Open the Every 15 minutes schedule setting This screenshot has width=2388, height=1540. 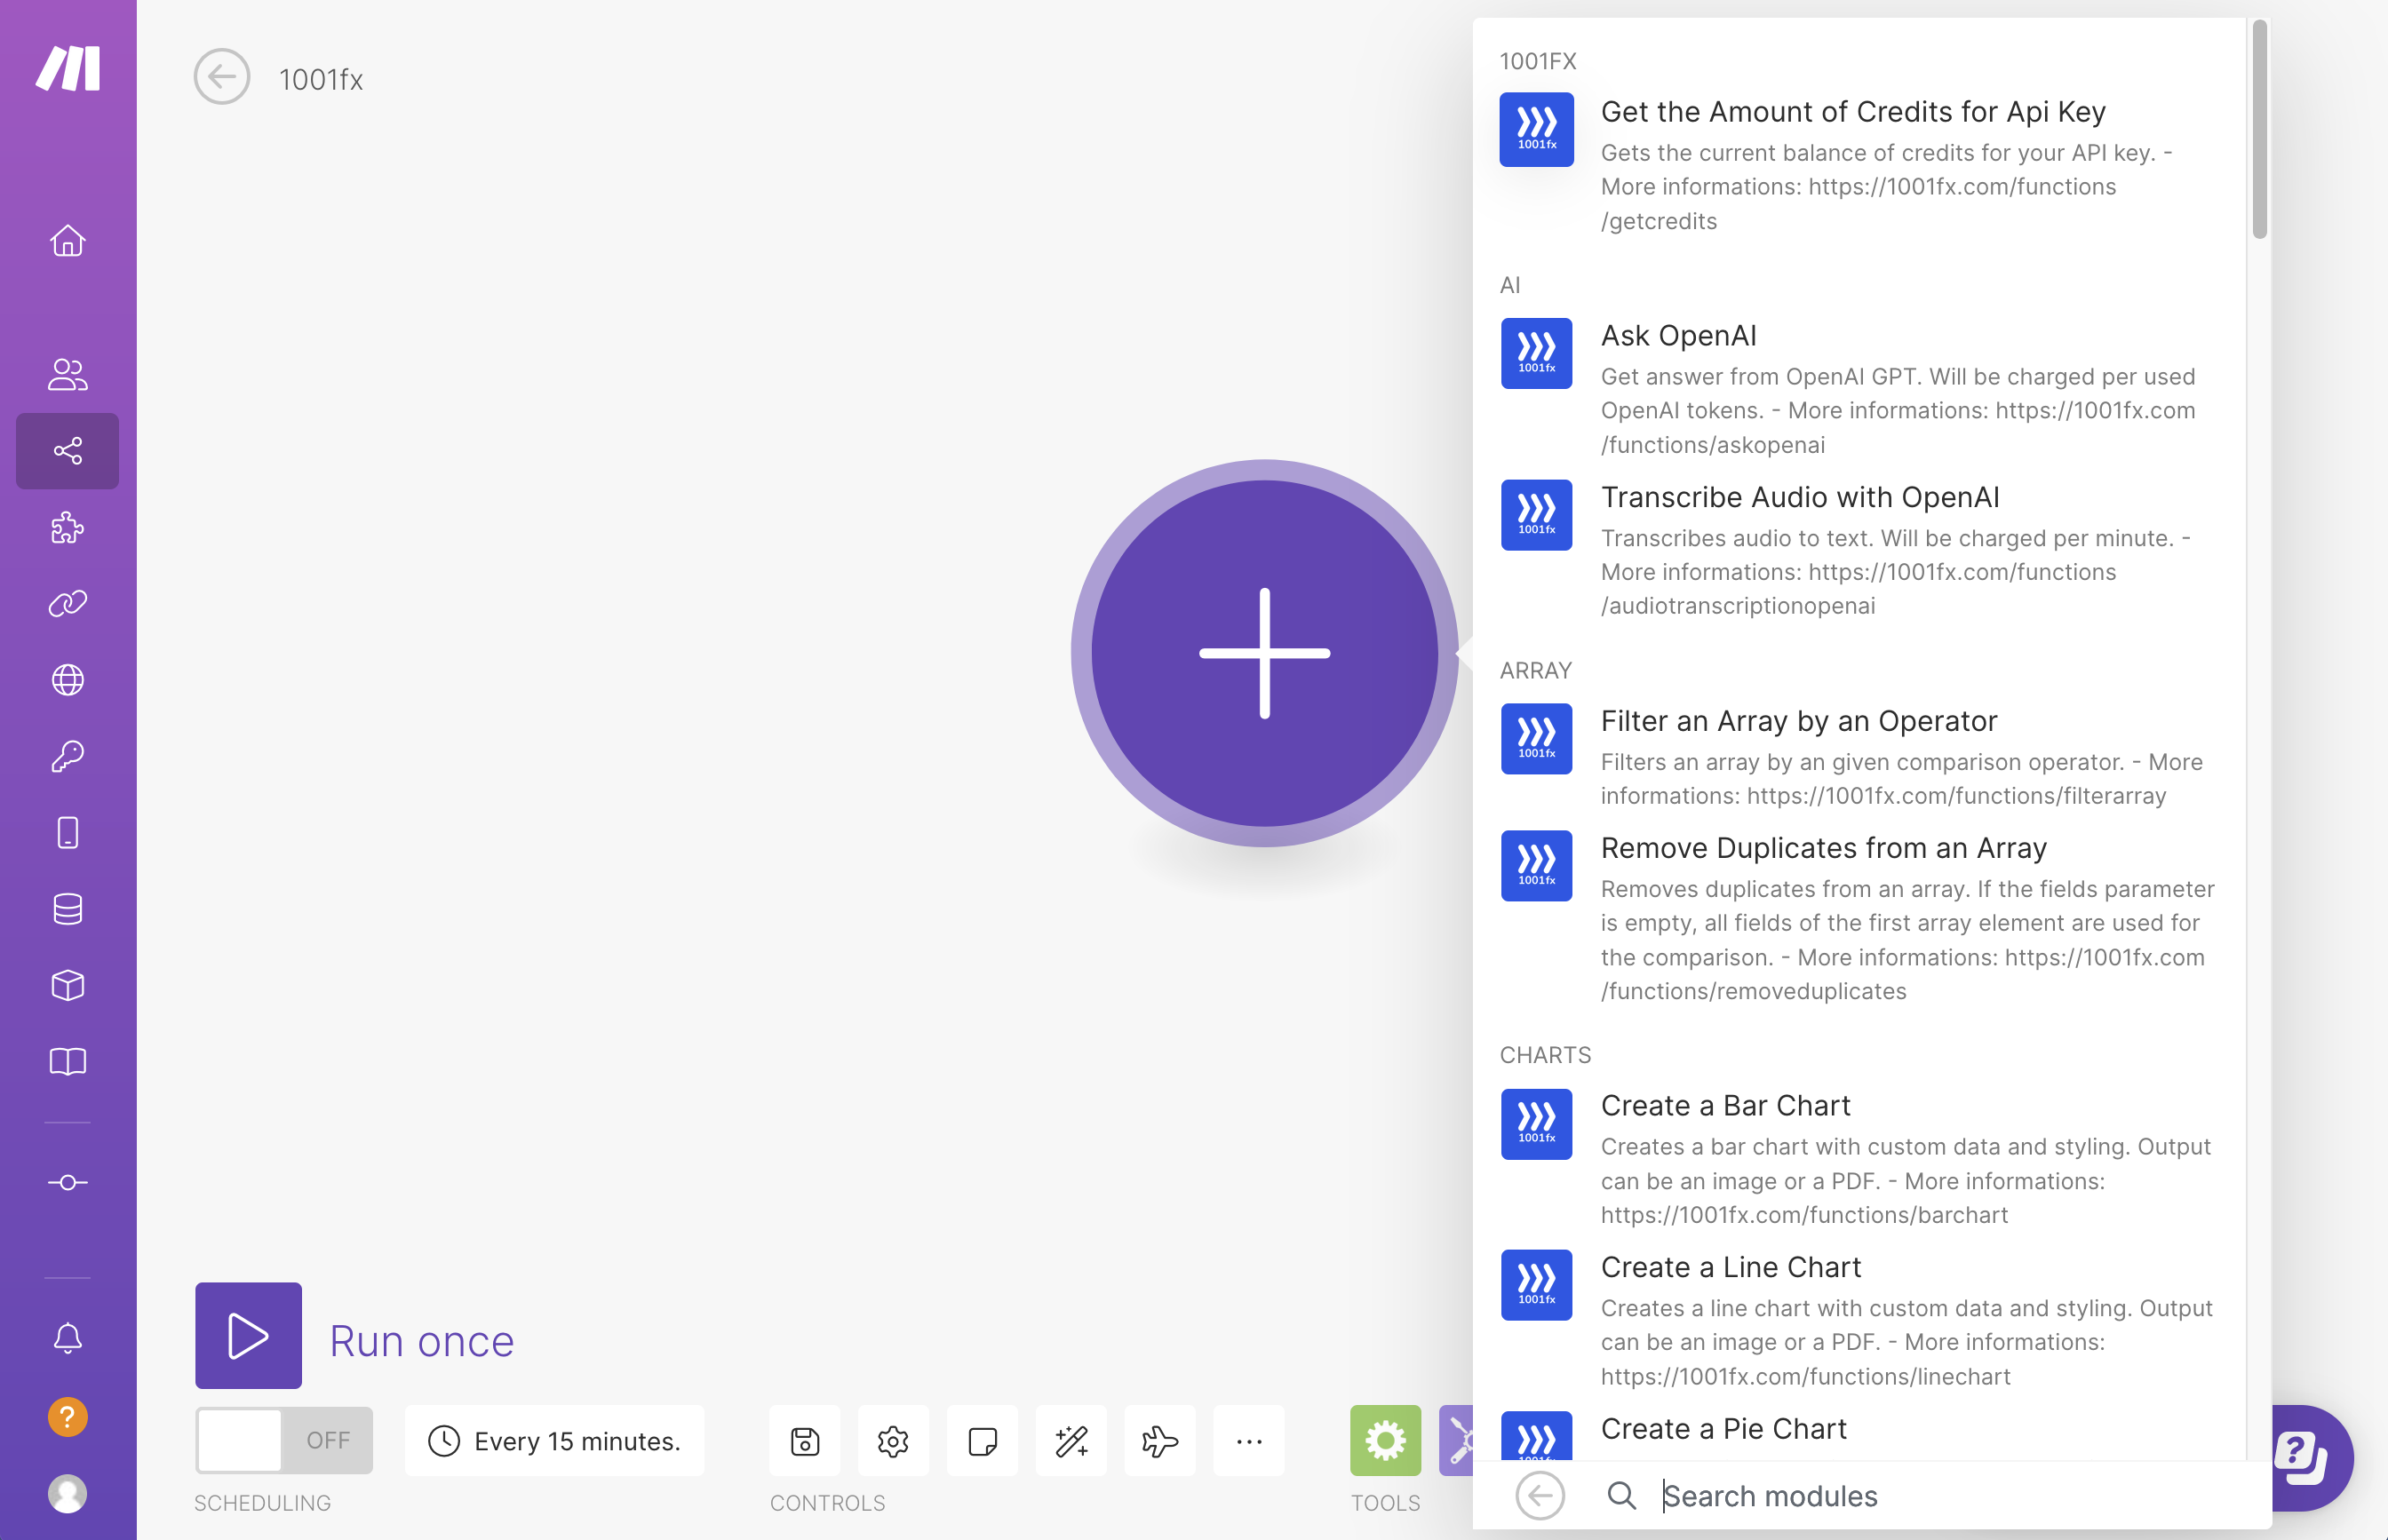(555, 1441)
